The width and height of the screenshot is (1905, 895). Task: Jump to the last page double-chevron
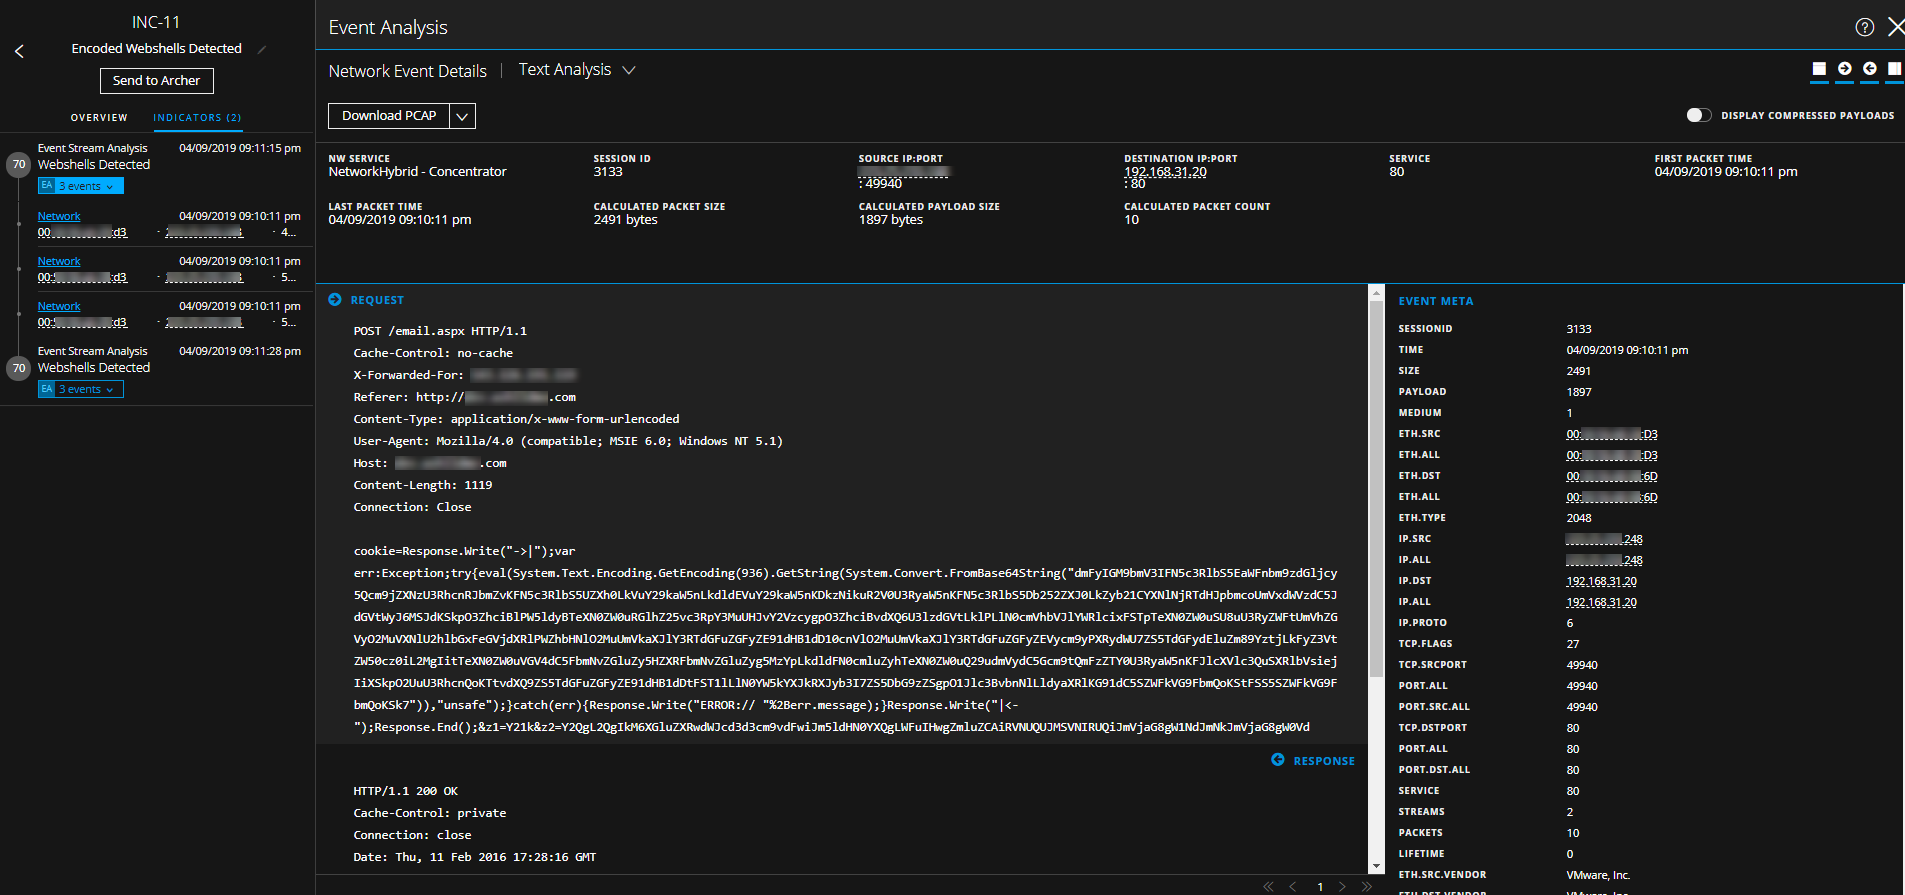1367,887
